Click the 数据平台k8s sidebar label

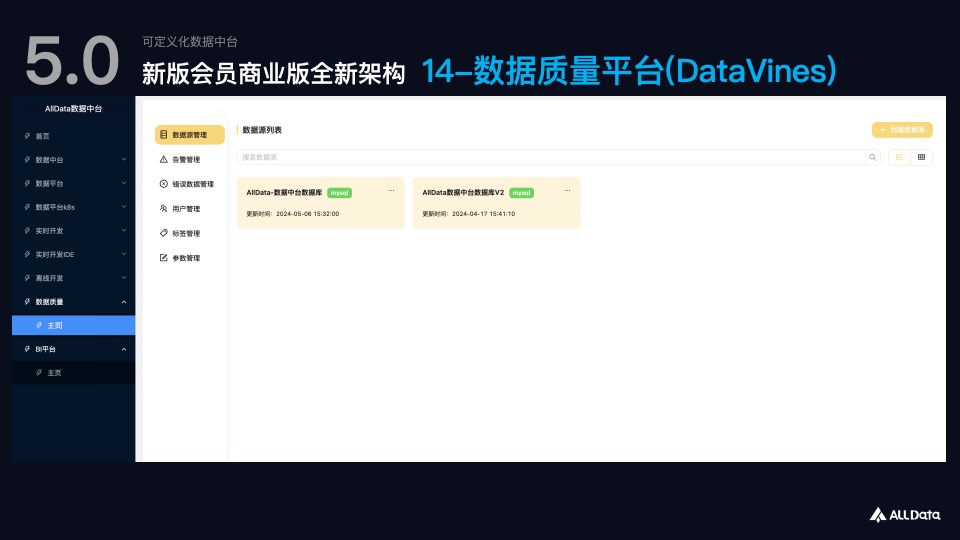(x=55, y=207)
